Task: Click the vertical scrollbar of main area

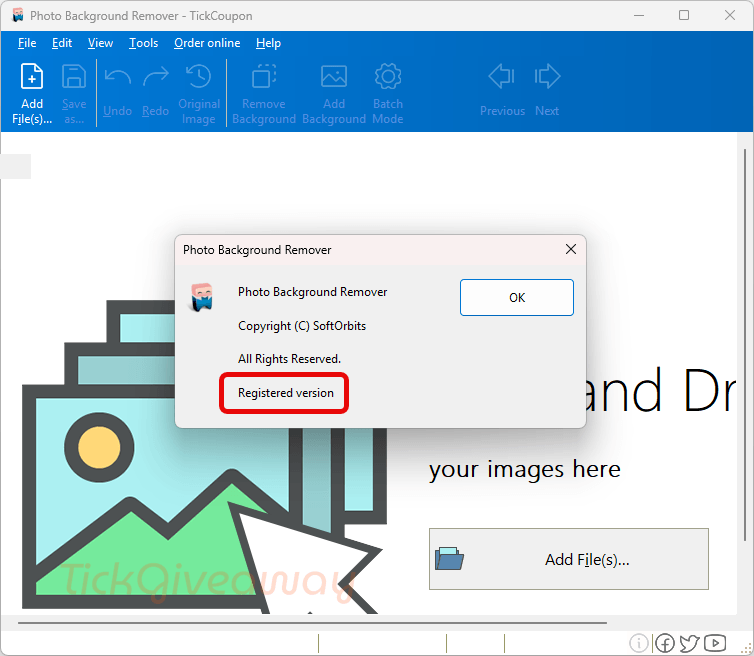Action: [745, 346]
